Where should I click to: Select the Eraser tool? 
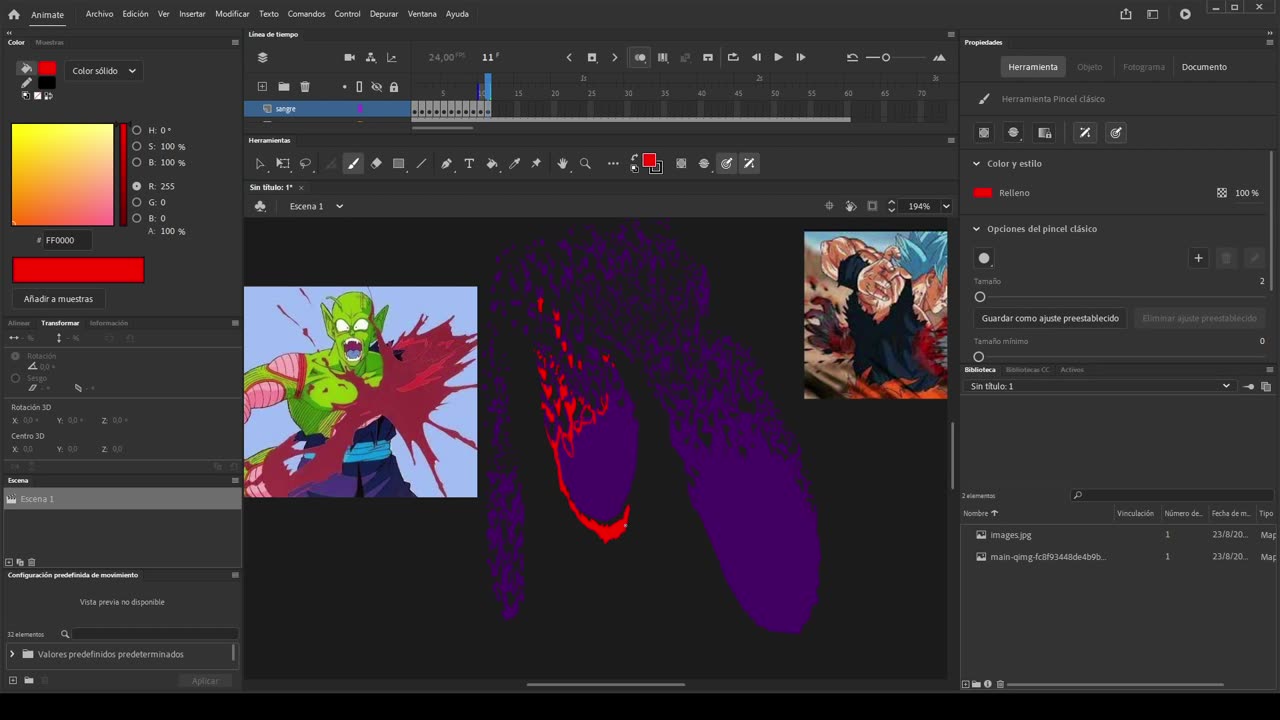click(376, 163)
